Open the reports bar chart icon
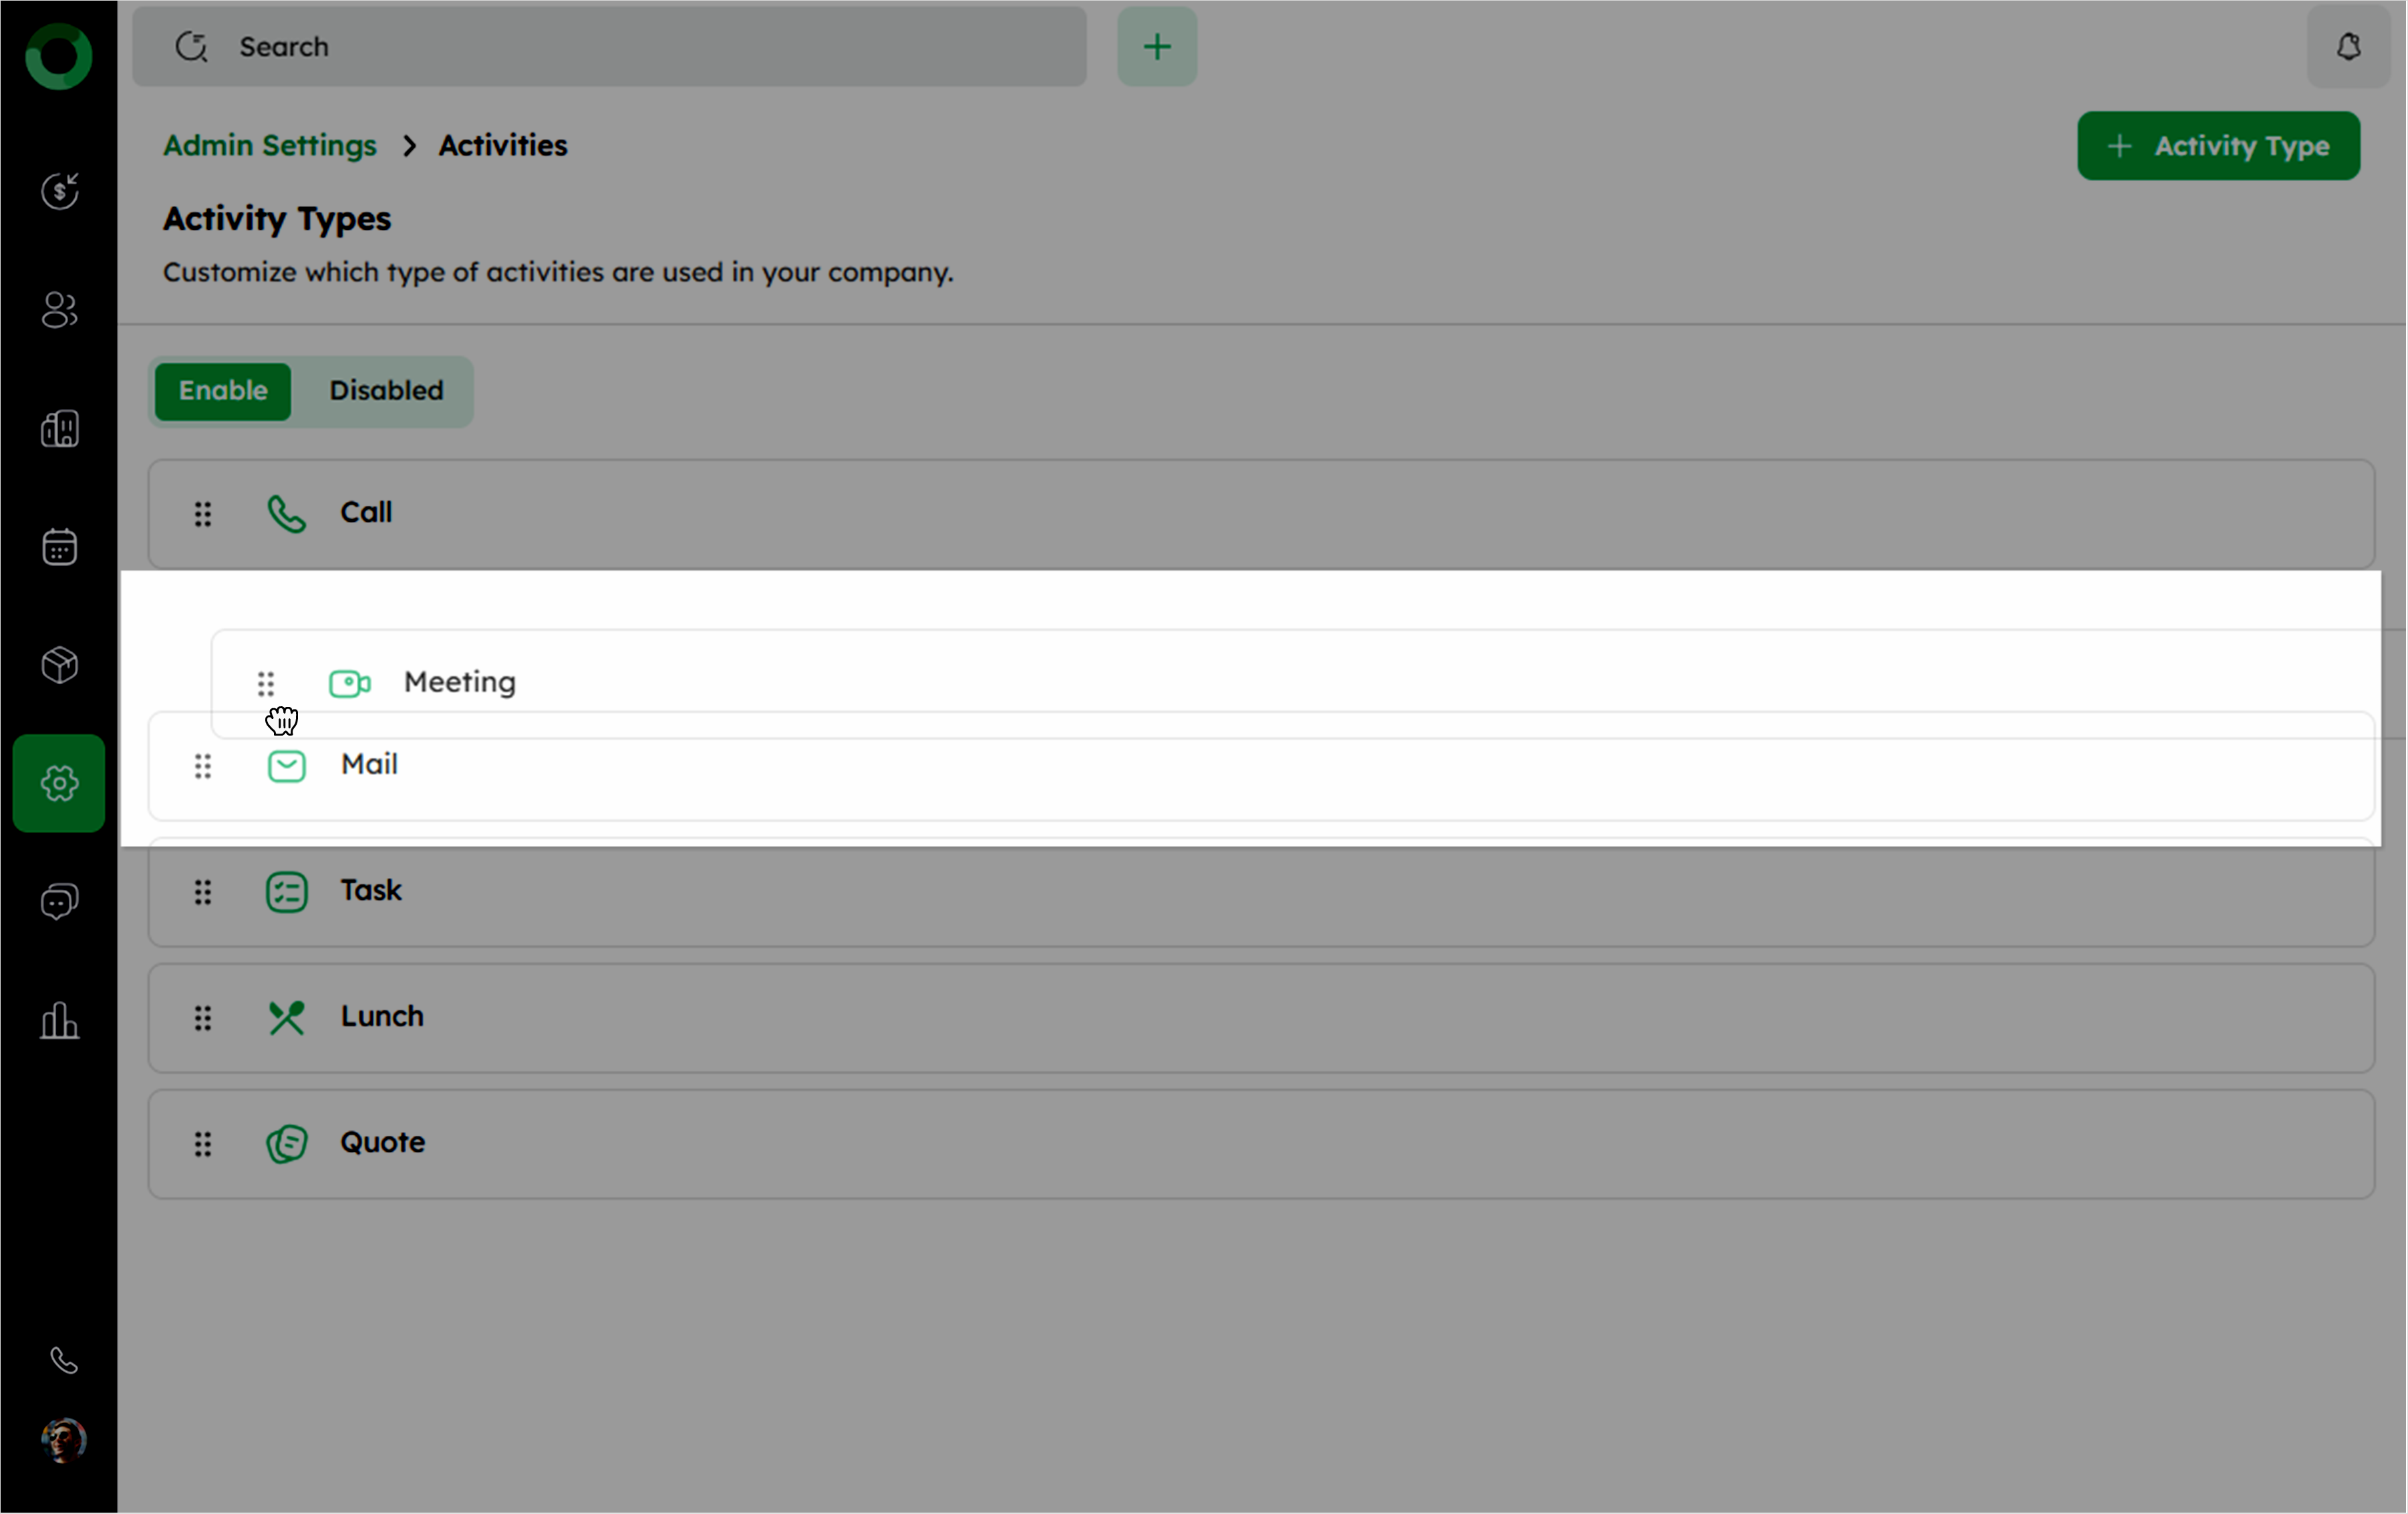Viewport: 2408px width, 1514px height. [x=59, y=1021]
